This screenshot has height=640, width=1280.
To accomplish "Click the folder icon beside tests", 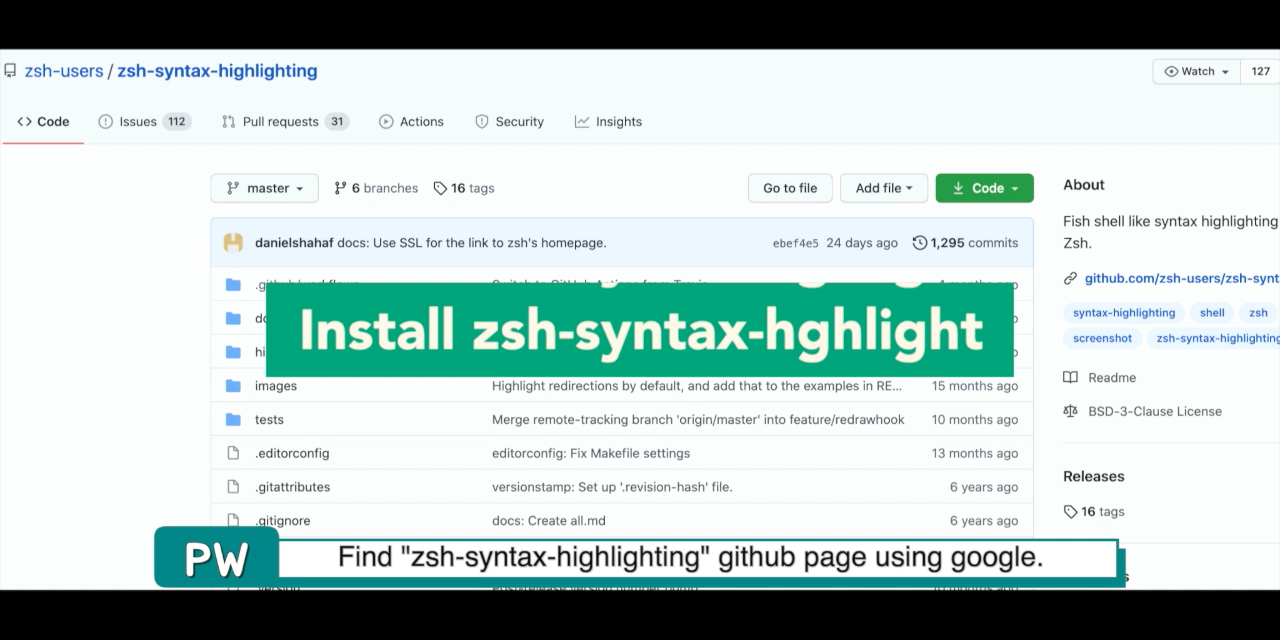I will point(233,420).
